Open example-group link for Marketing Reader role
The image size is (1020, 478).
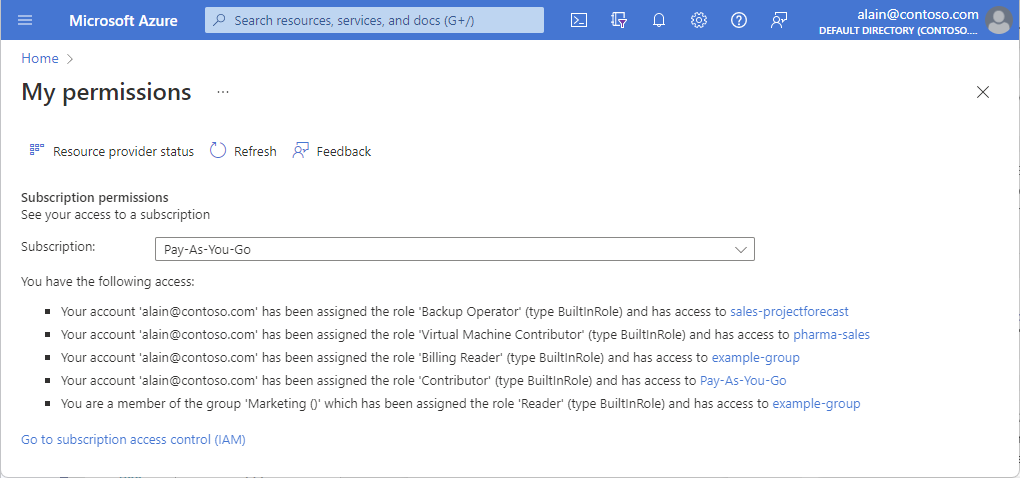coord(816,404)
